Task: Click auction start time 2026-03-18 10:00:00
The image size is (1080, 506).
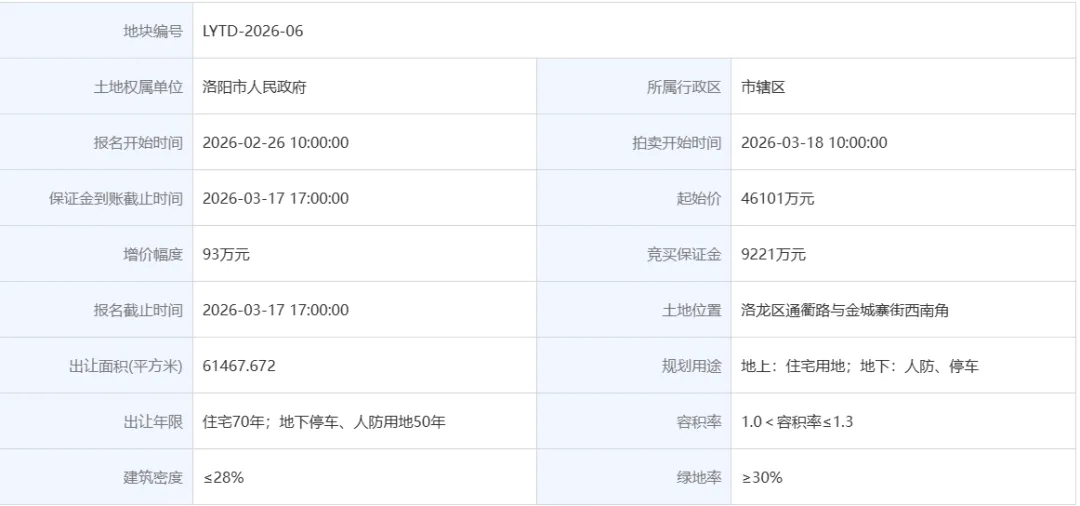Action: click(x=814, y=143)
